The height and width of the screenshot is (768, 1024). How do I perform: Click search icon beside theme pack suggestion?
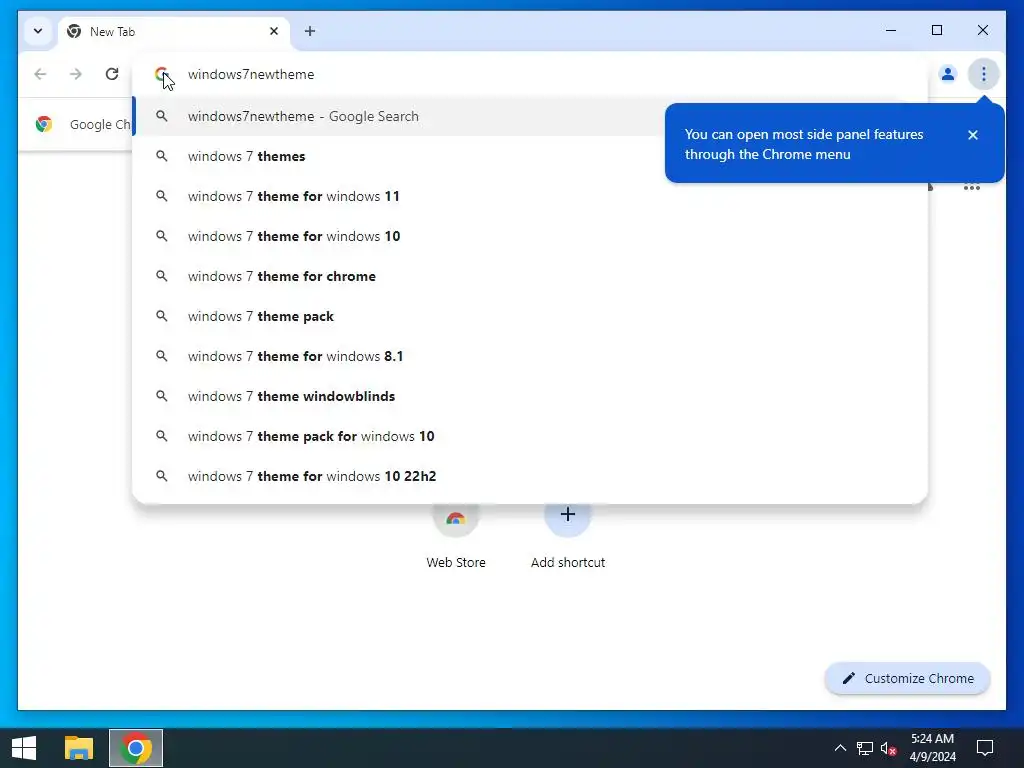tap(161, 316)
